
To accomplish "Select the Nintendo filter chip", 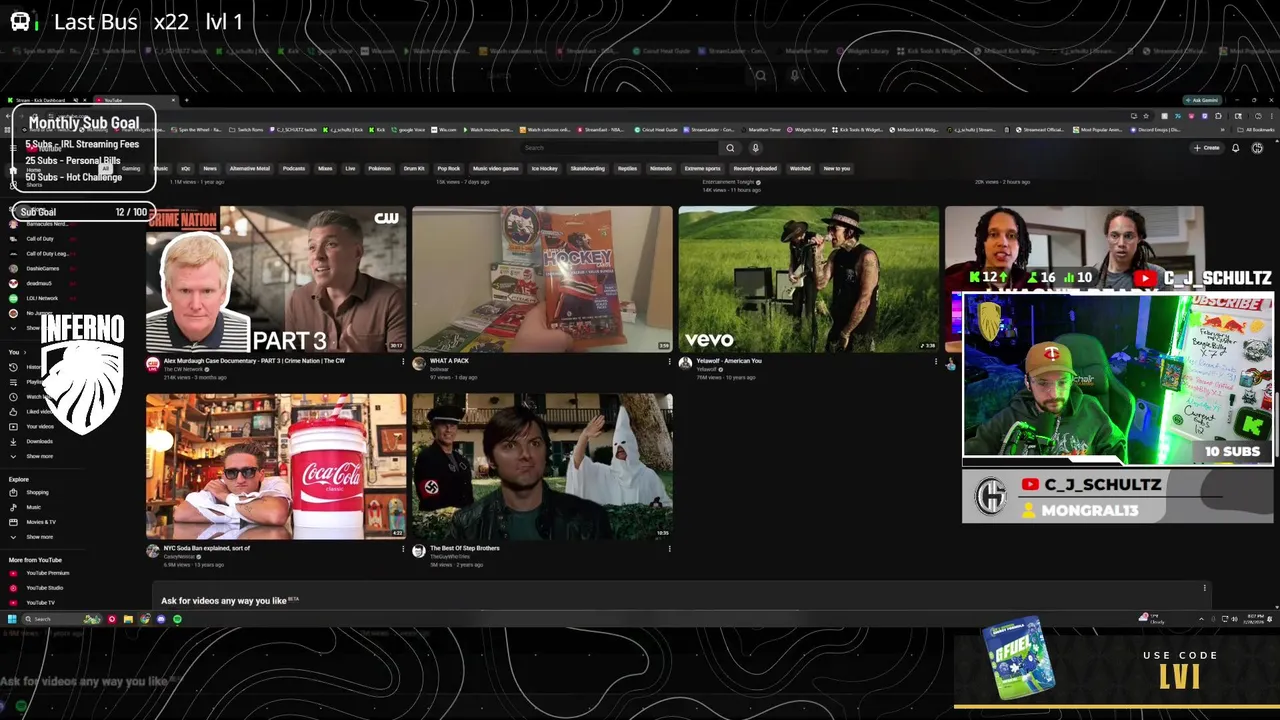I will tap(661, 168).
